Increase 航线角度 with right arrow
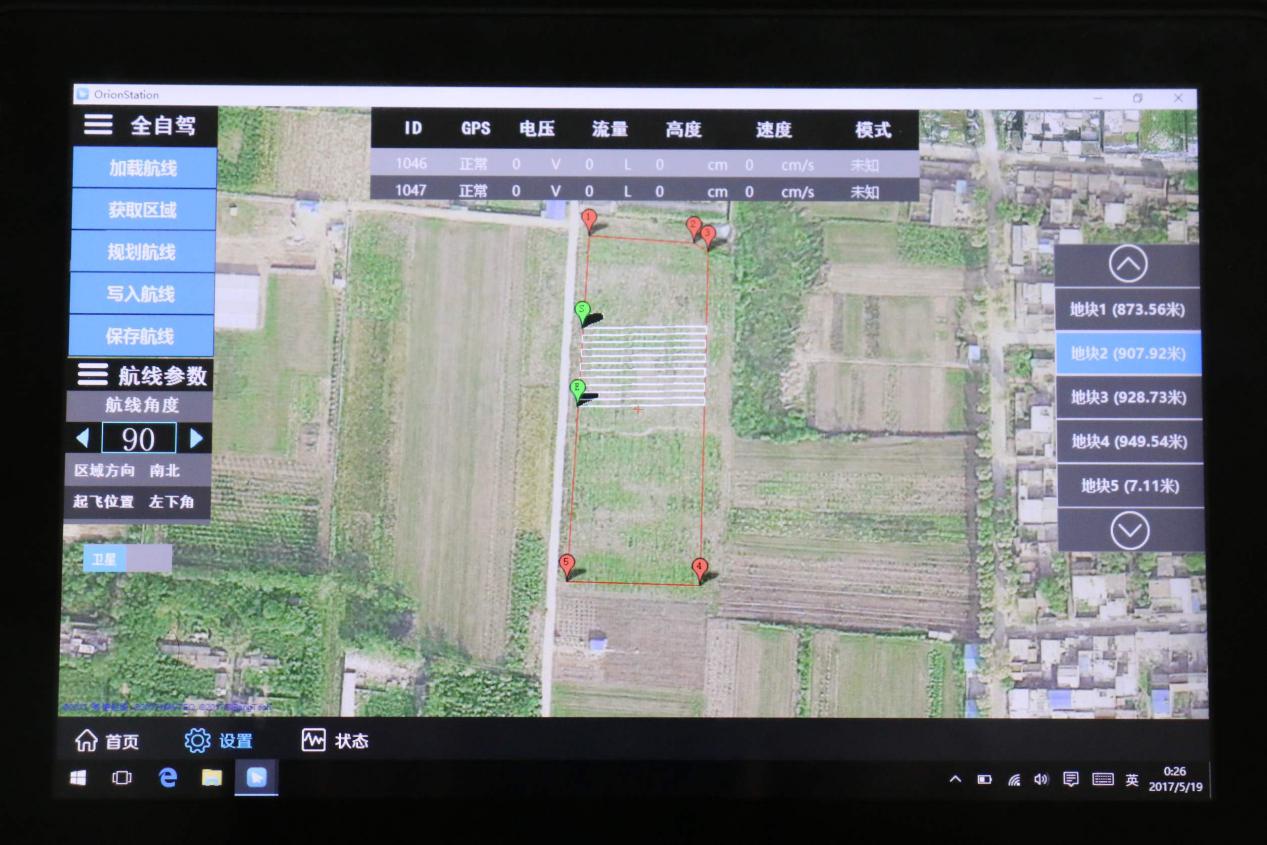1267x845 pixels. coord(197,438)
